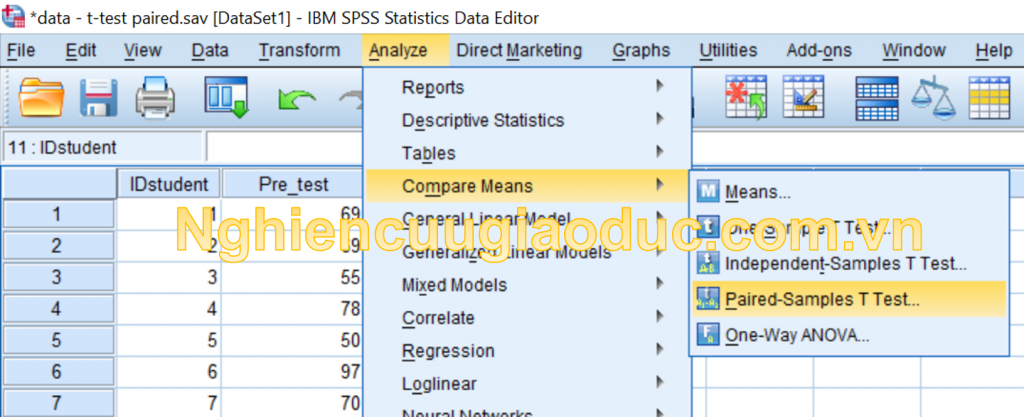Open One-Way ANOVA from Compare Means
The width and height of the screenshot is (1024, 417).
point(797,335)
